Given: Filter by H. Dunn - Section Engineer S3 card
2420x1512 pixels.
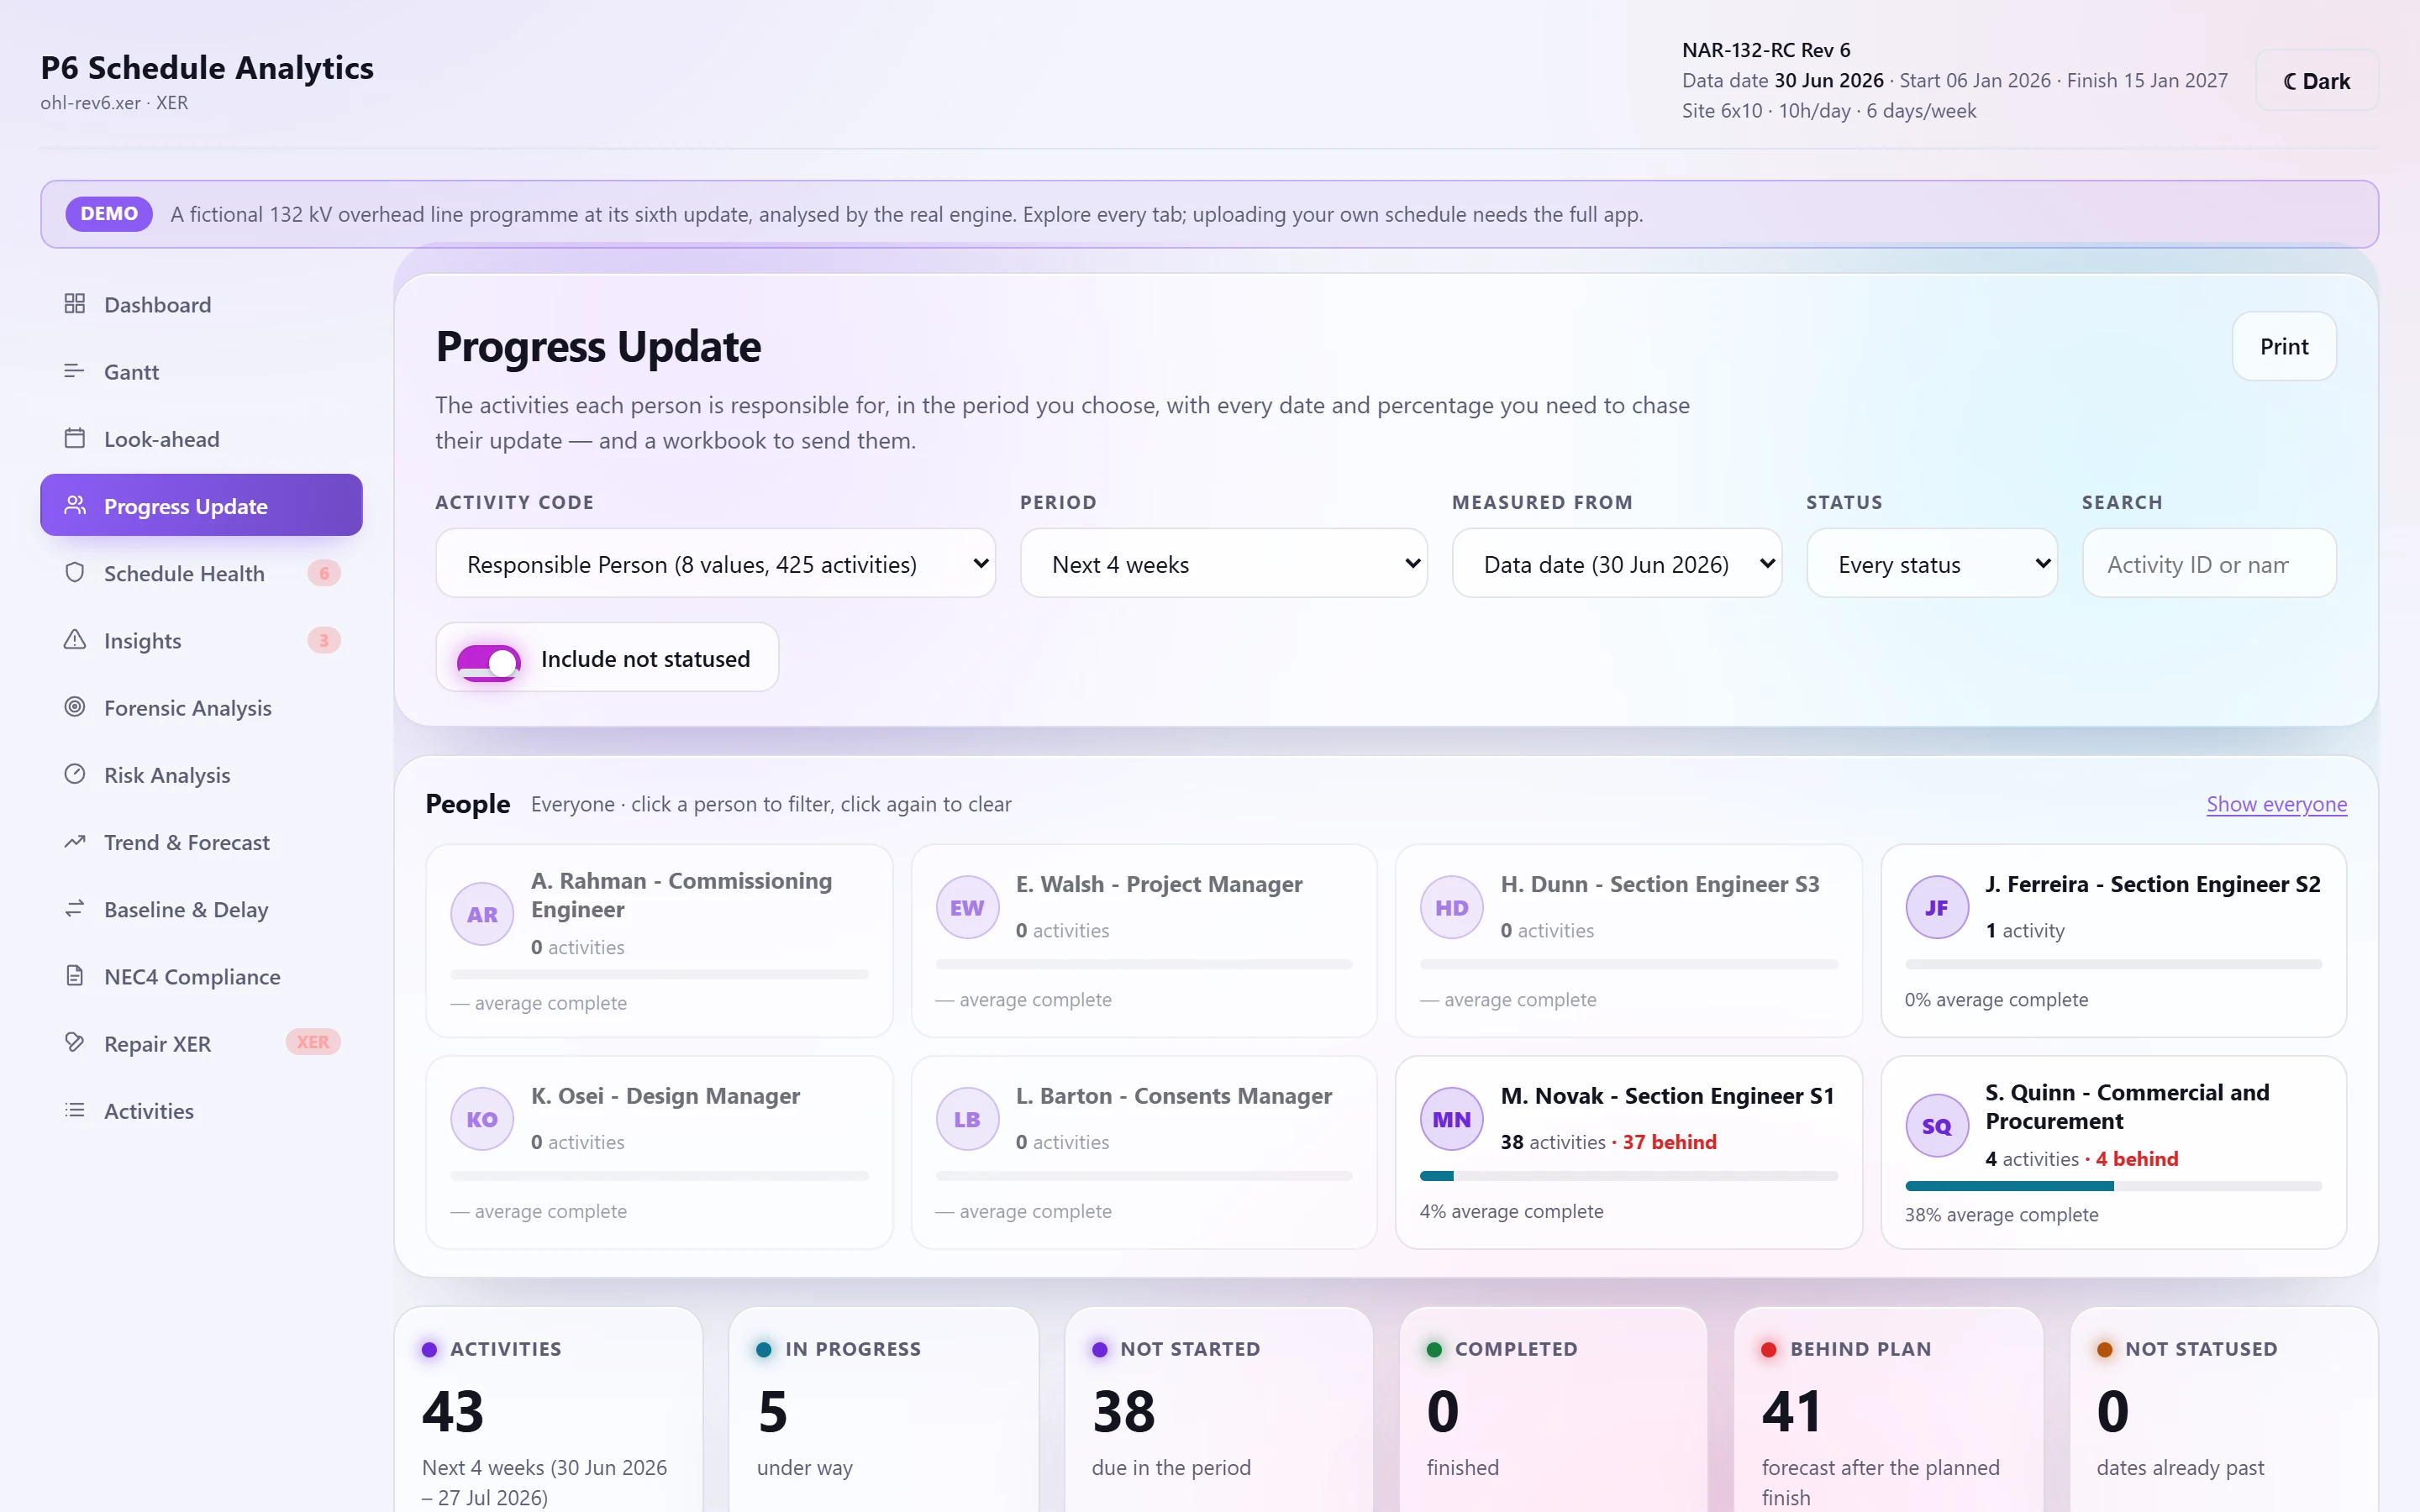Looking at the screenshot, I should coord(1628,940).
